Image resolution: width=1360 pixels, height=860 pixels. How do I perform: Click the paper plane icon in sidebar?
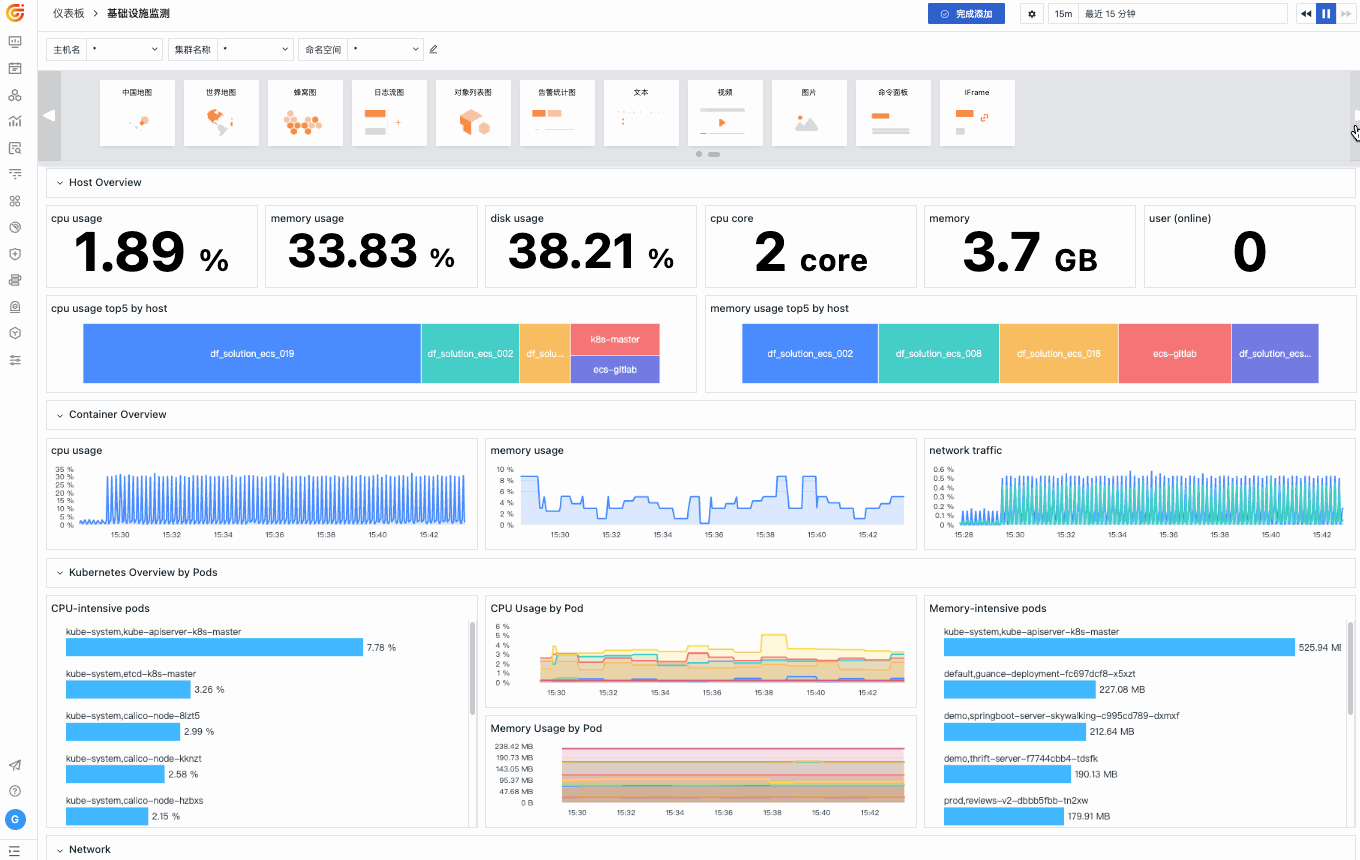(x=15, y=765)
